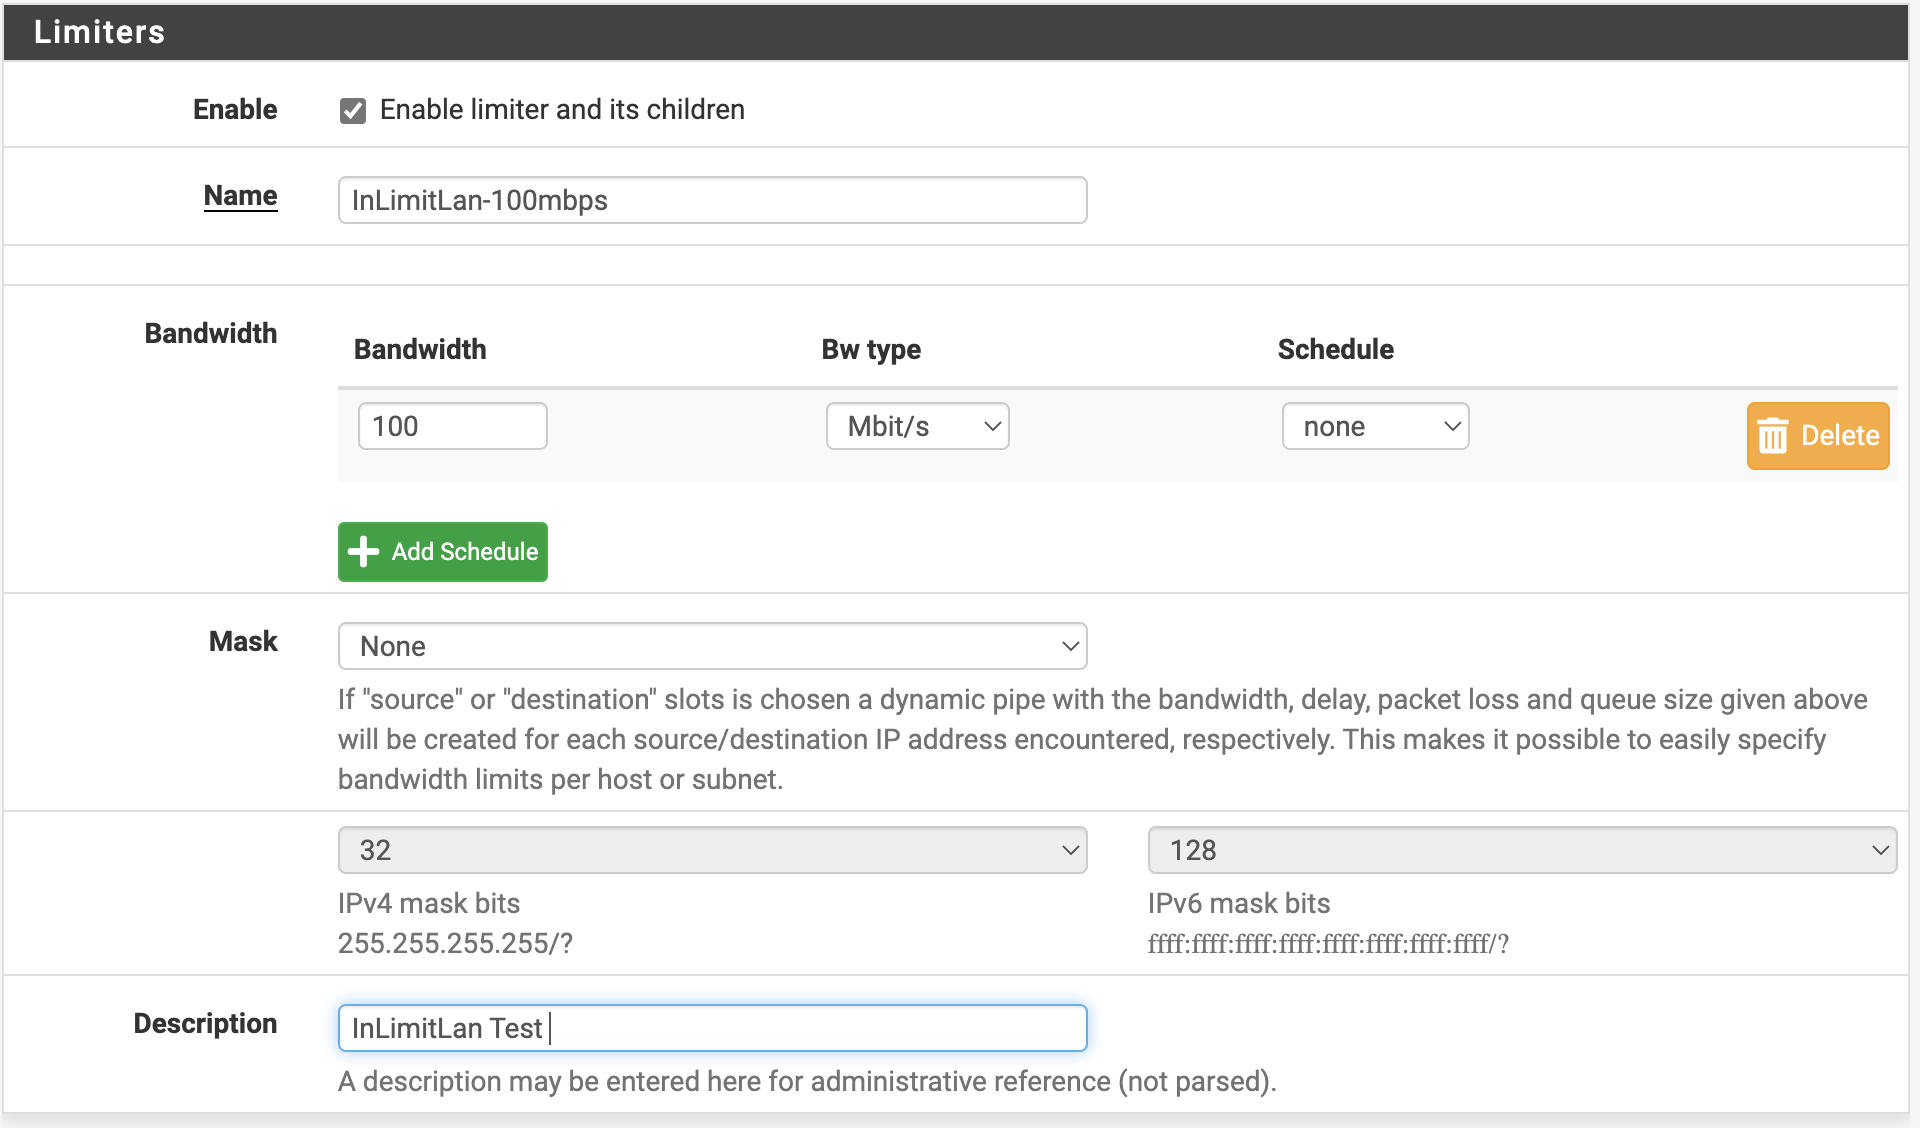Open the Schedule dropdown set to none
The width and height of the screenshot is (1920, 1128).
(1375, 426)
